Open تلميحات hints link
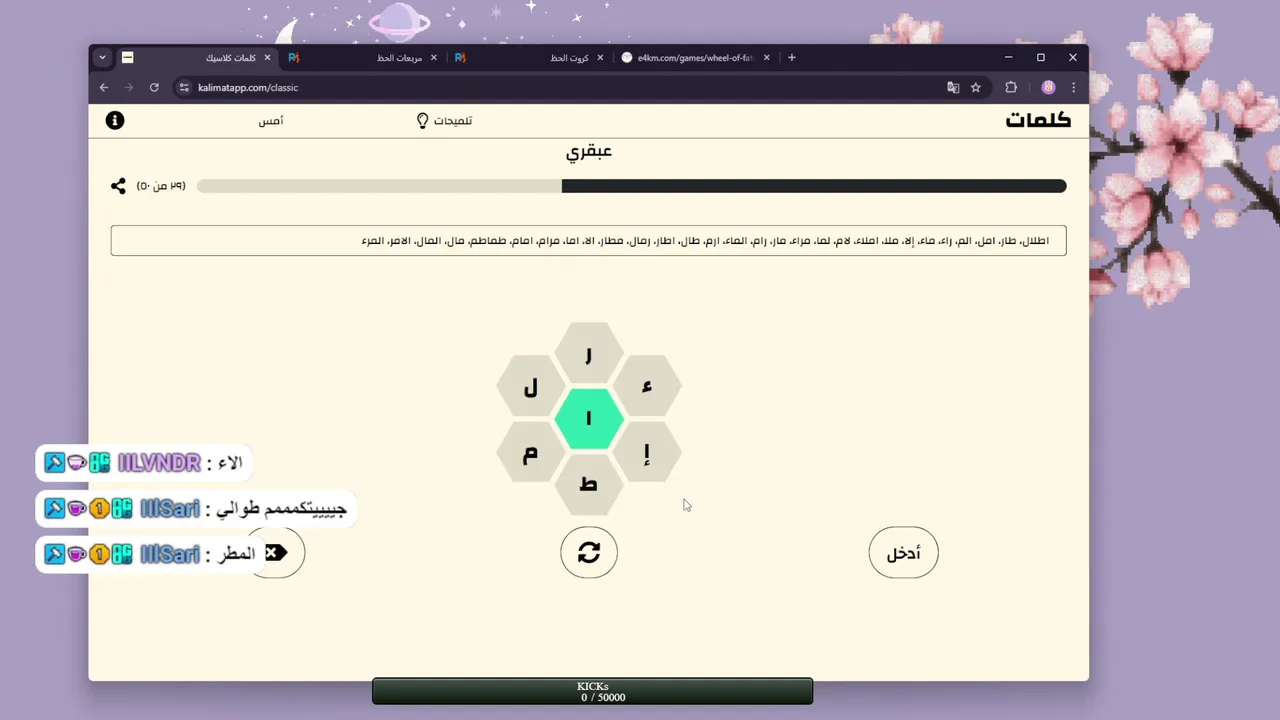This screenshot has width=1280, height=720. [453, 120]
